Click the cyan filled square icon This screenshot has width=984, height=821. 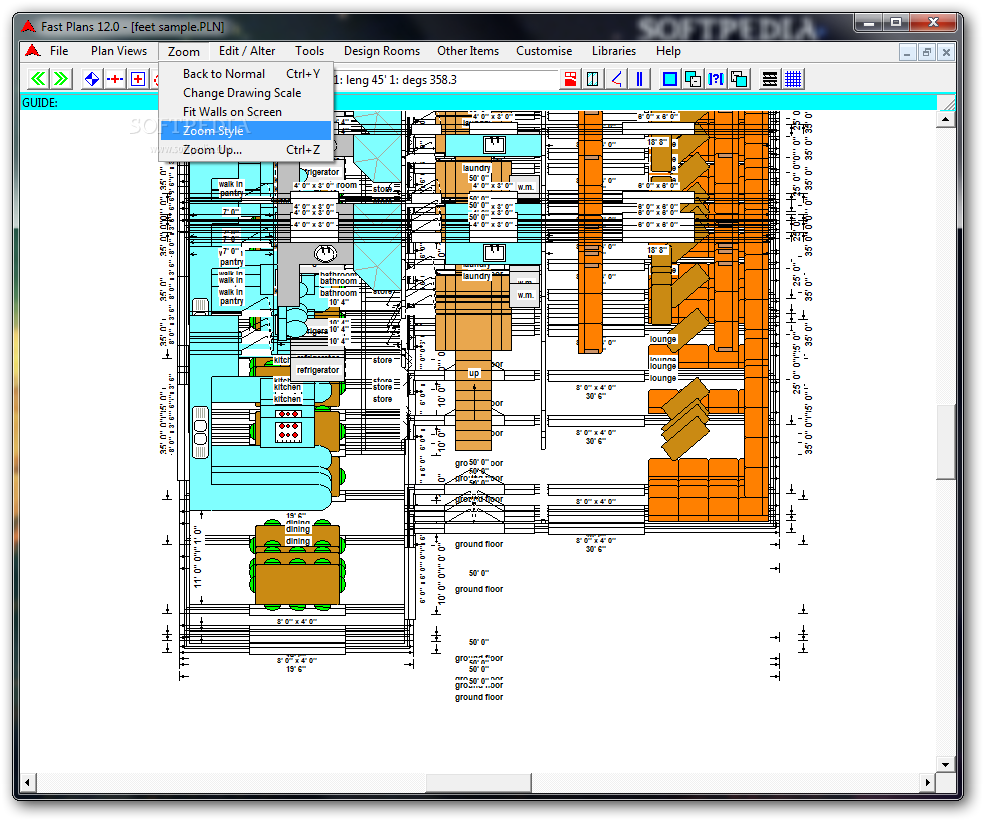tap(670, 79)
